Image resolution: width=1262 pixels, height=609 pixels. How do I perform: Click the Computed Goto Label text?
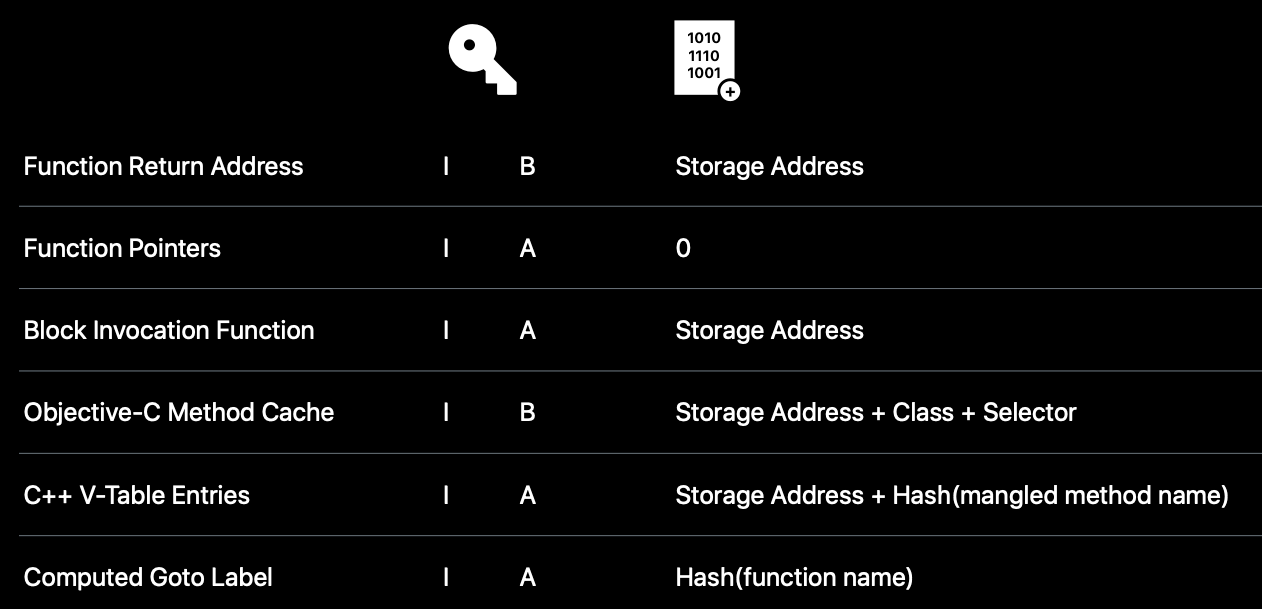[x=148, y=577]
